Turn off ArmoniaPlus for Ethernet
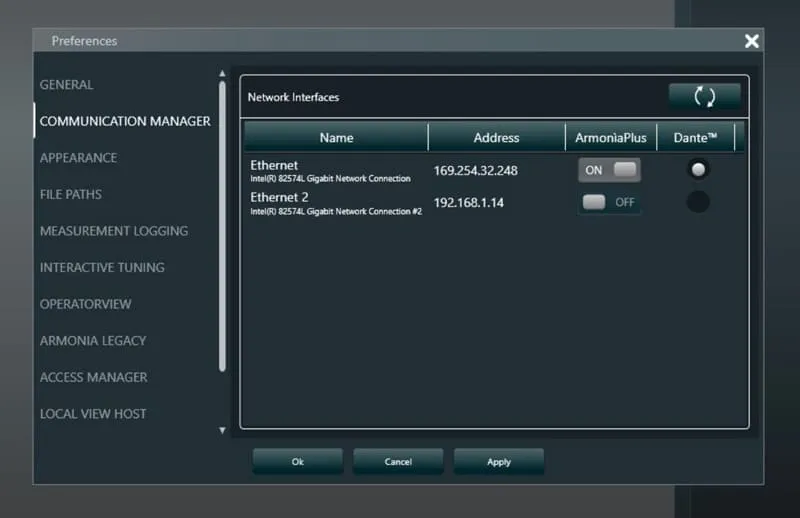The image size is (800, 518). 609,170
